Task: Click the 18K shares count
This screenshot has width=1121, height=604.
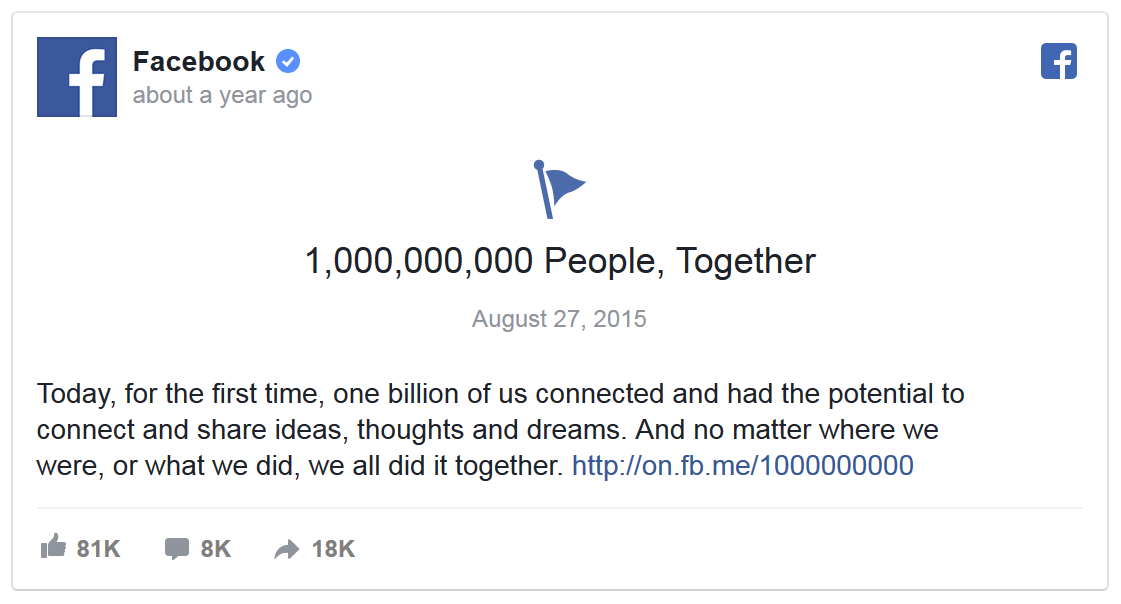Action: pos(333,548)
